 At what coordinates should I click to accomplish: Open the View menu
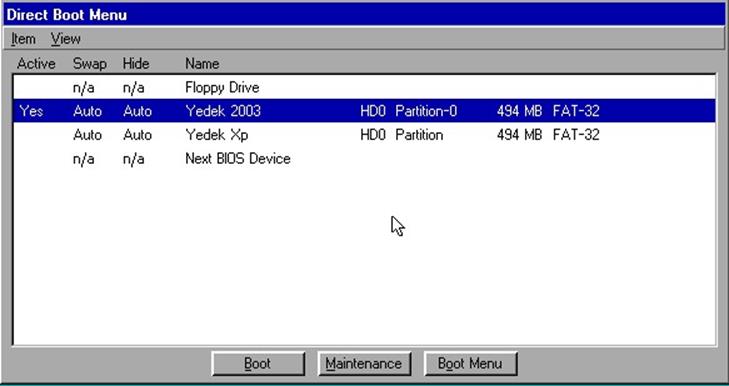[x=66, y=39]
